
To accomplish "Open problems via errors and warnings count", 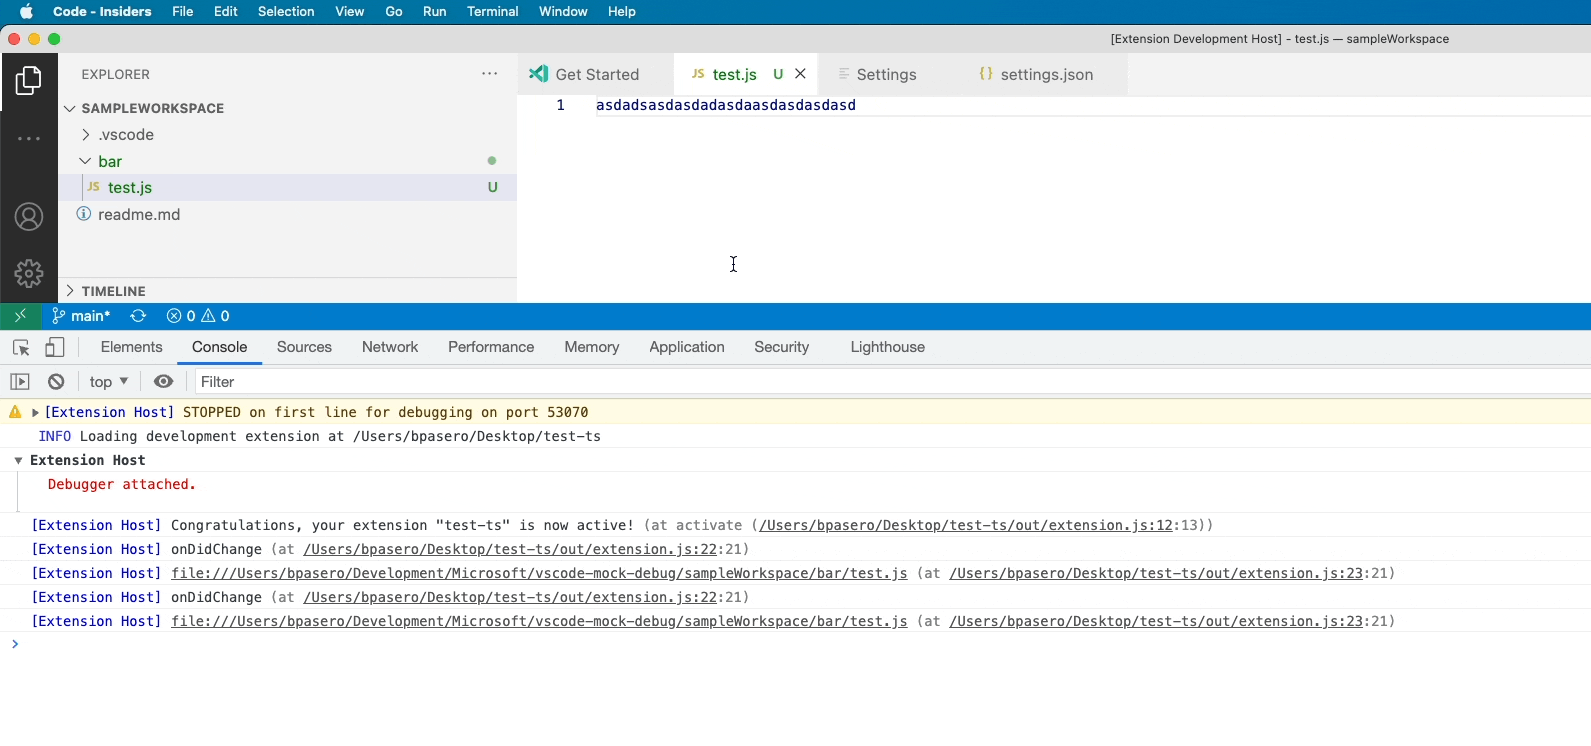I will point(198,316).
